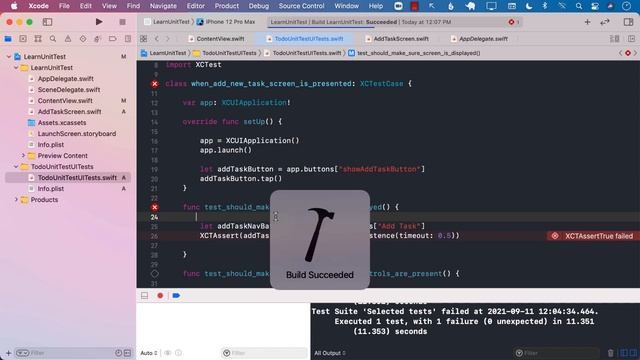Click the XCTAssertTrue failed annotation
Viewport: 640px width, 360px height.
[593, 236]
